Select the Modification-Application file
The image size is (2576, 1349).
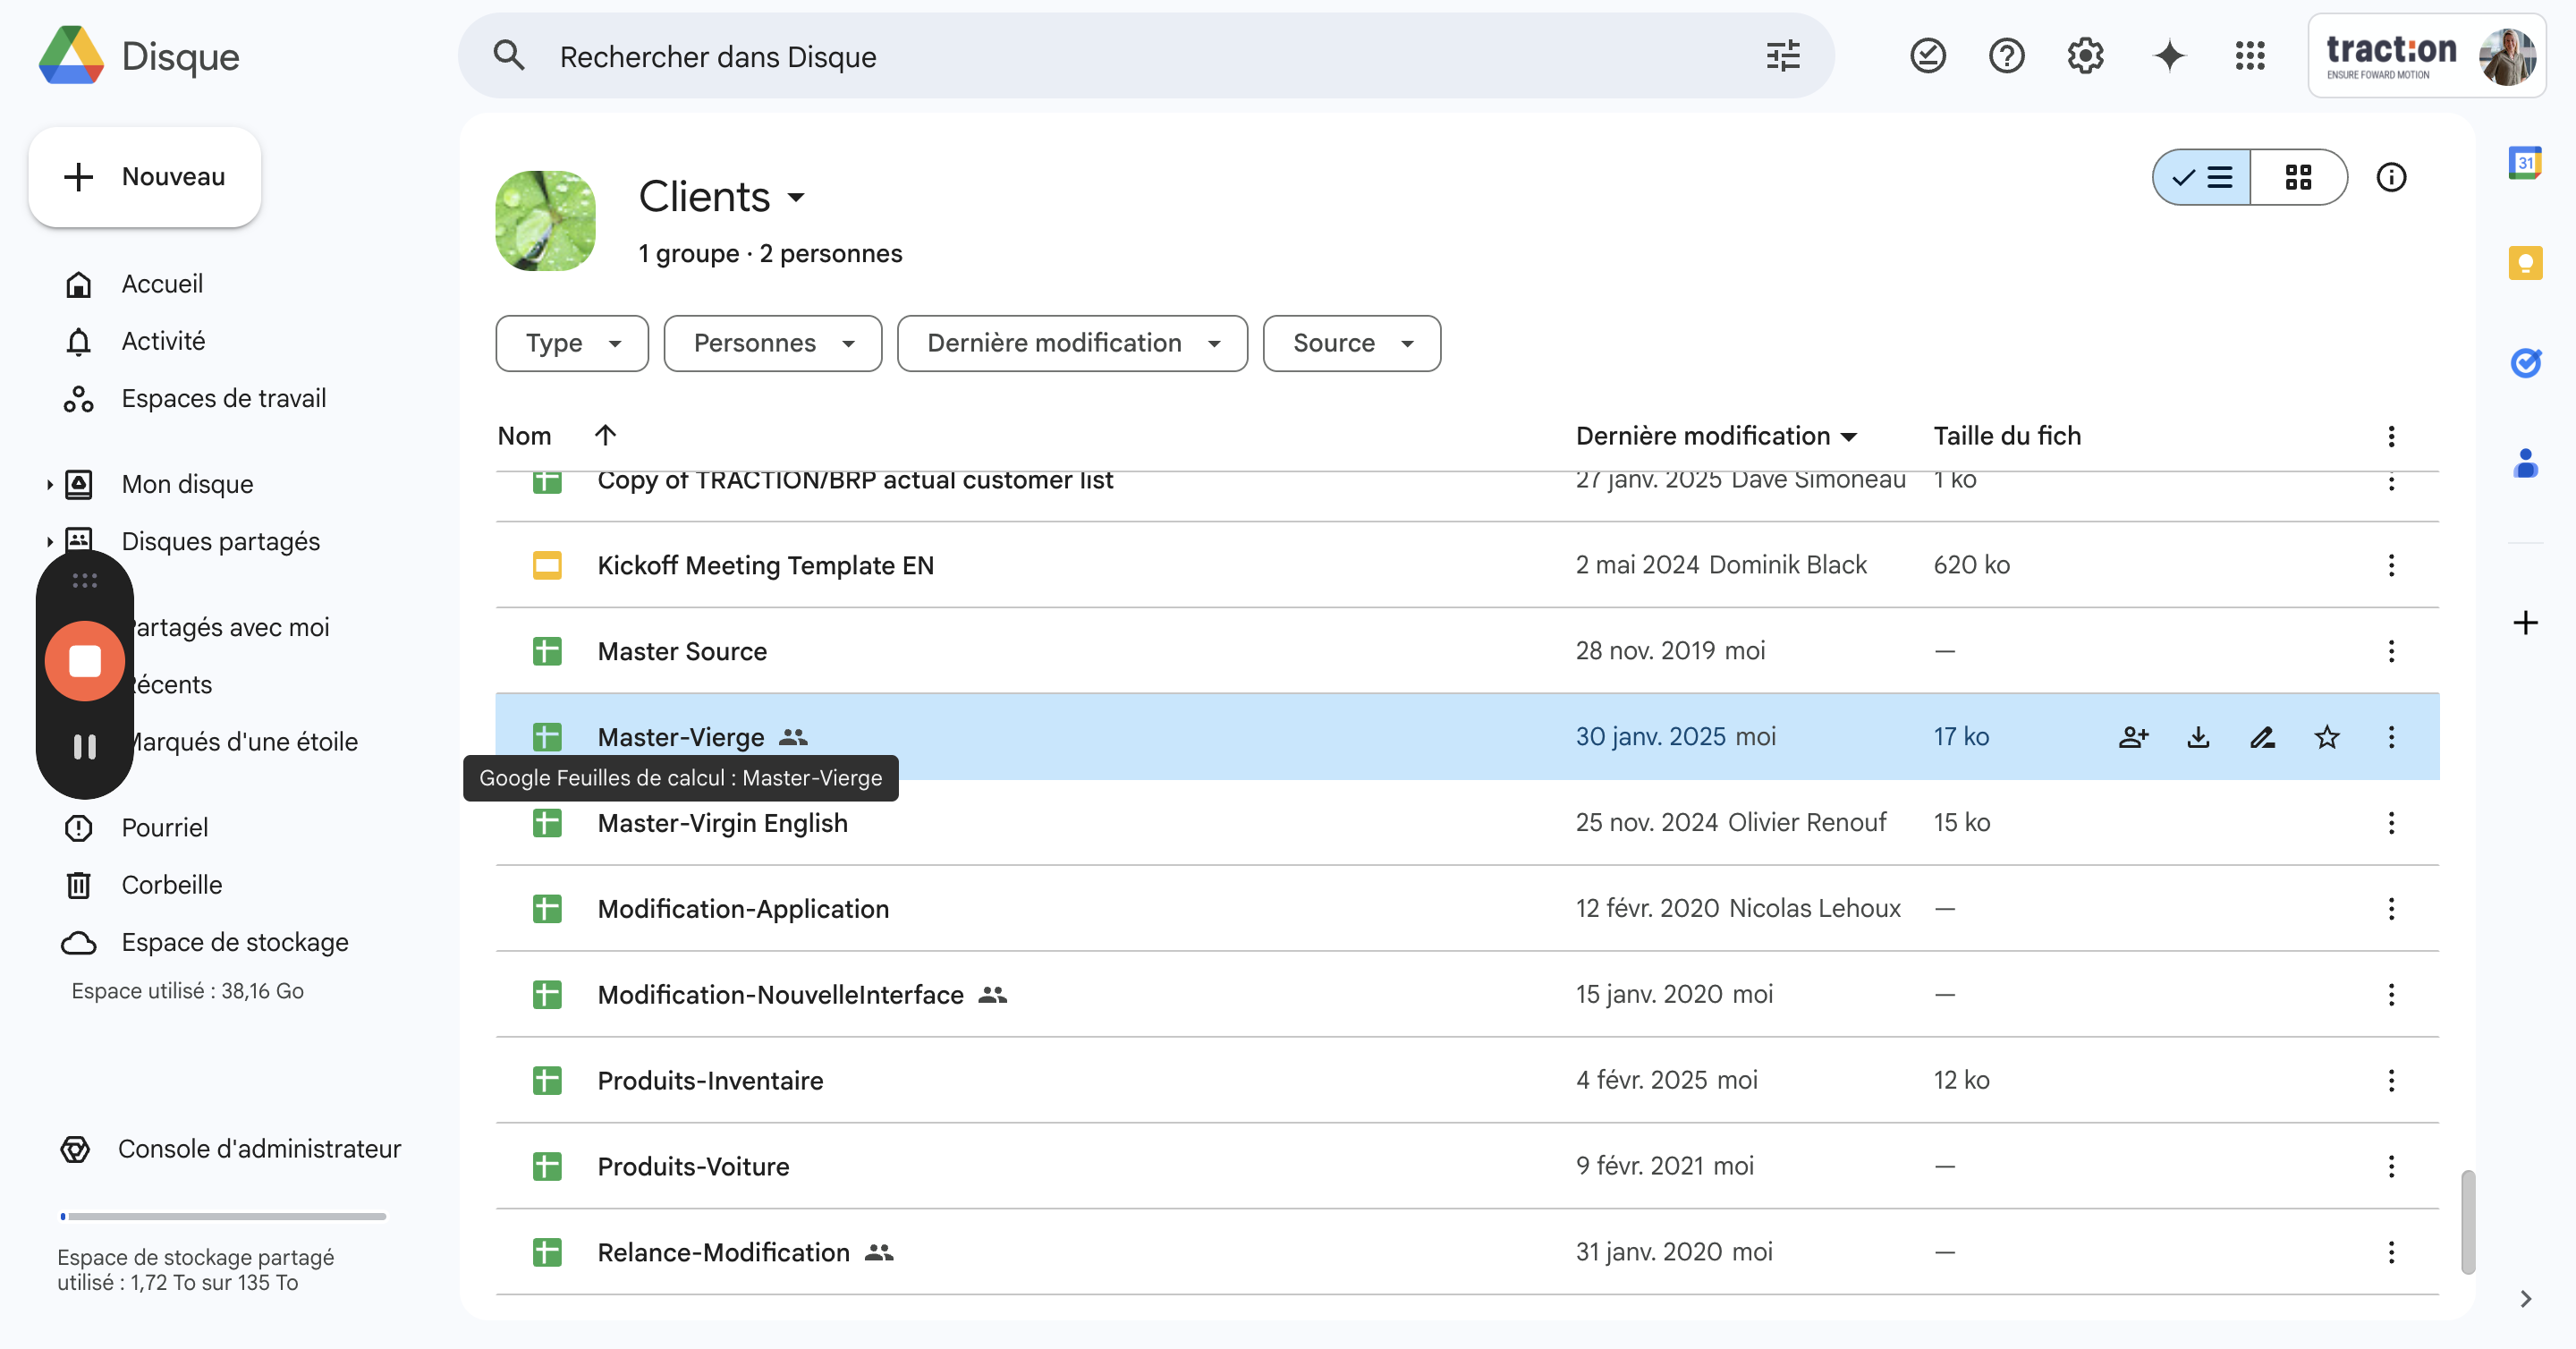point(1467,908)
